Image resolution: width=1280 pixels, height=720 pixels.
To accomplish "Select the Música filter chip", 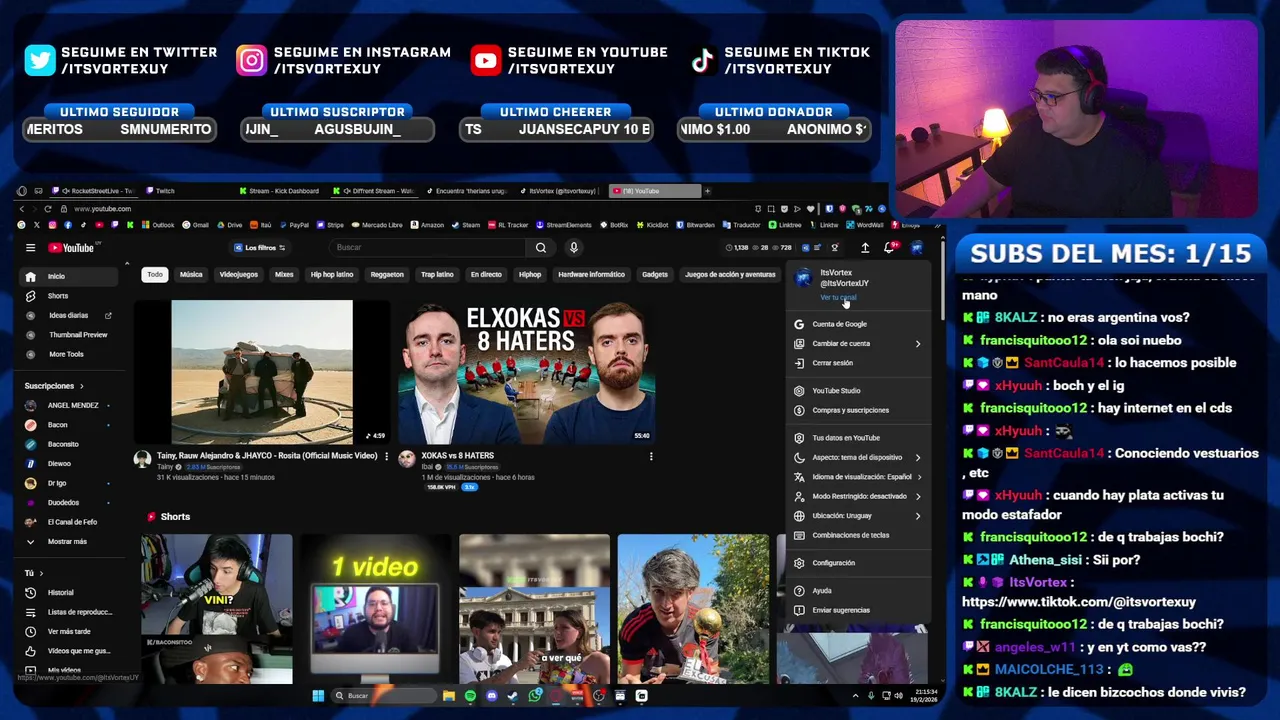I will pos(191,275).
